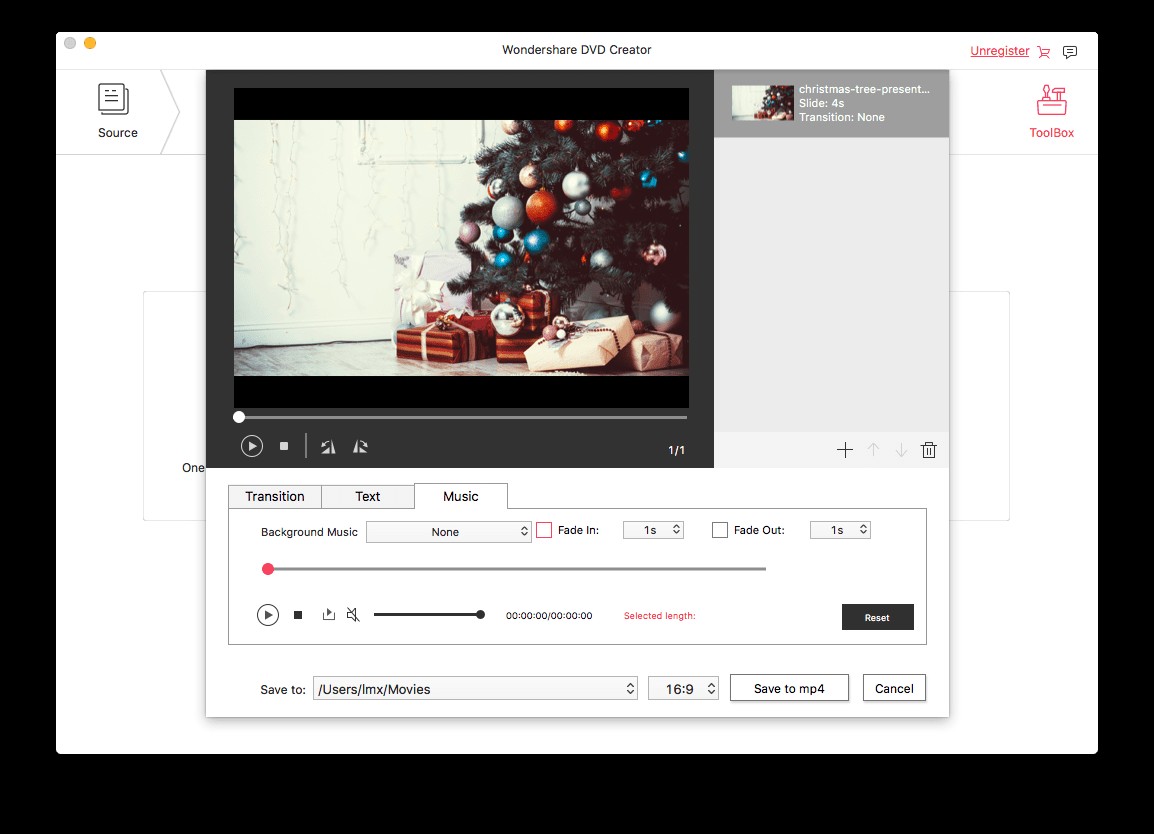Open the Source step icon
The height and width of the screenshot is (834, 1154).
click(x=113, y=99)
